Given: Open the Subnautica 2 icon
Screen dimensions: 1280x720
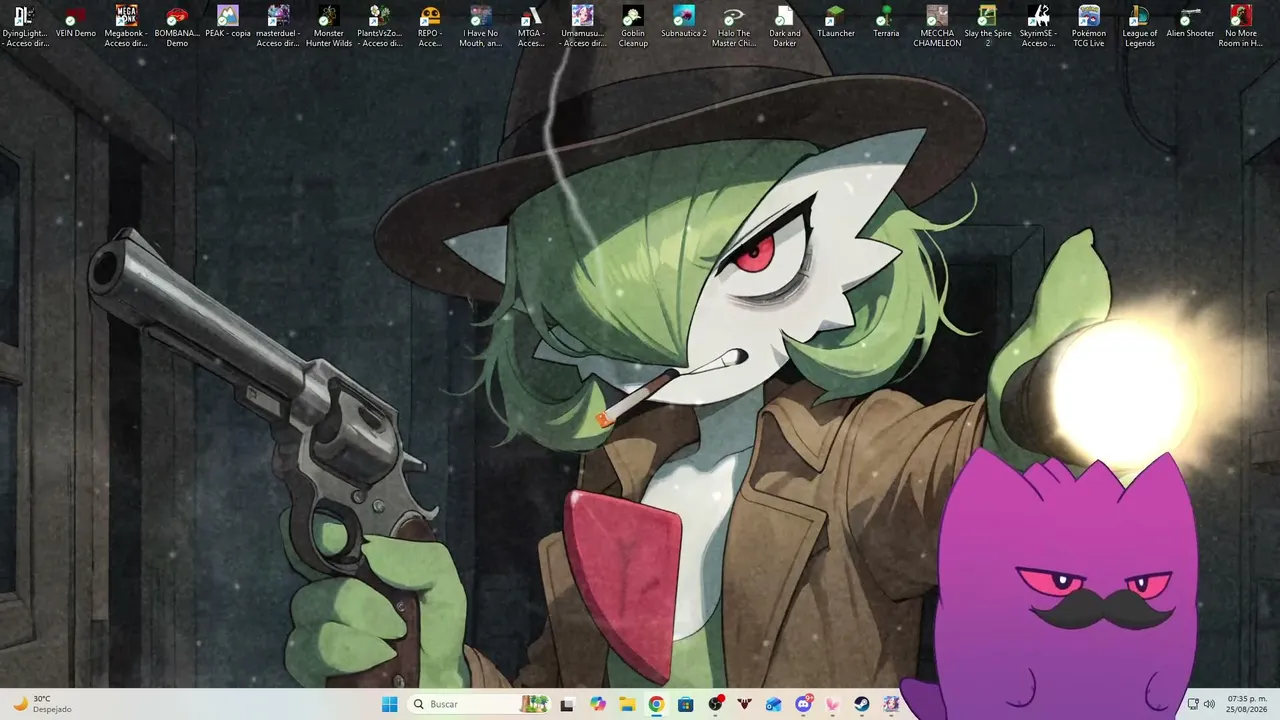Looking at the screenshot, I should tap(684, 22).
